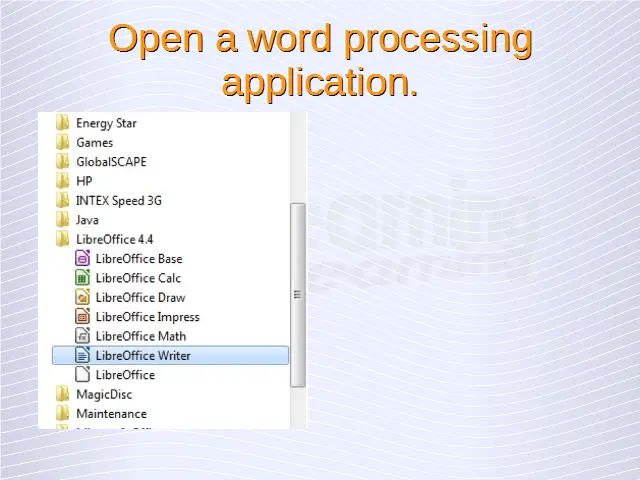
Task: Click the LibreOffice Base database icon
Action: pyautogui.click(x=83, y=258)
